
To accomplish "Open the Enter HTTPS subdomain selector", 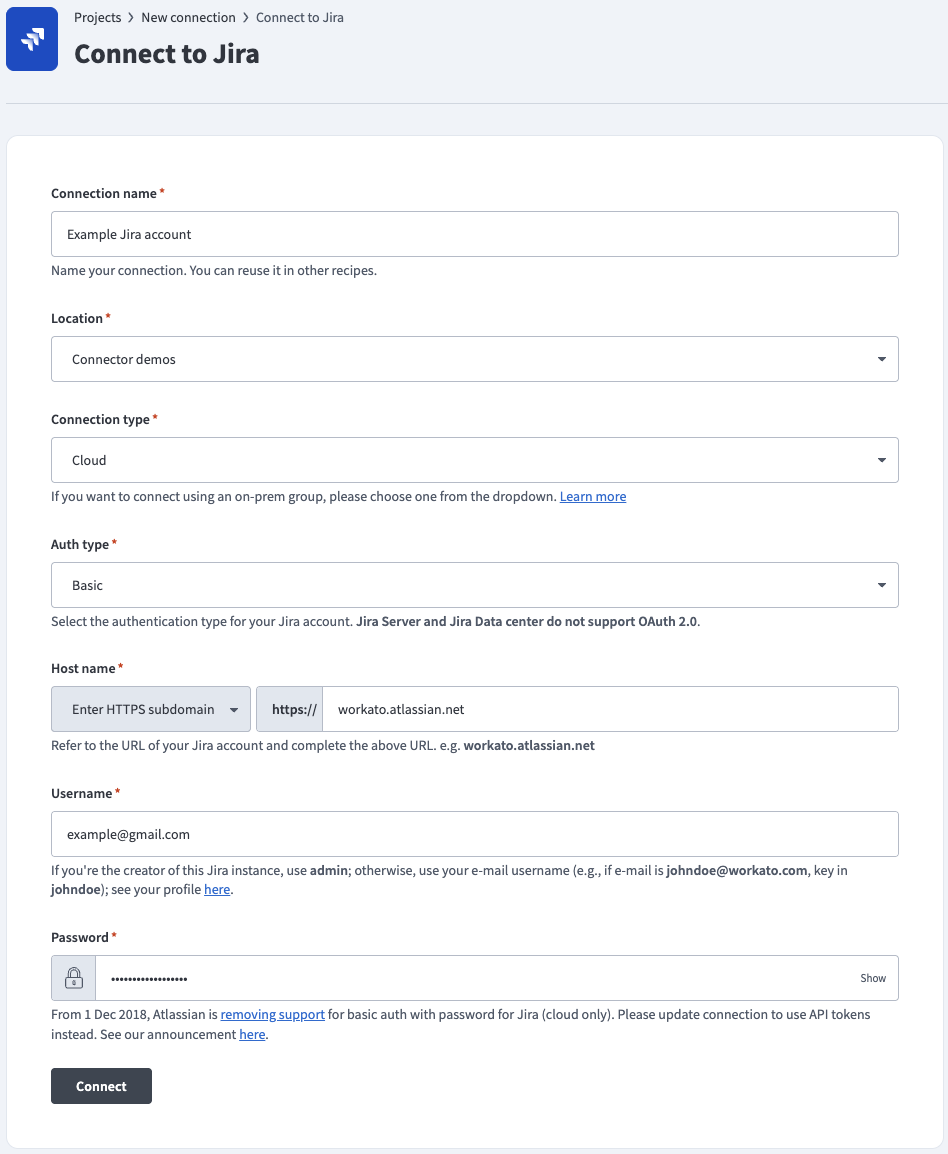I will [150, 708].
